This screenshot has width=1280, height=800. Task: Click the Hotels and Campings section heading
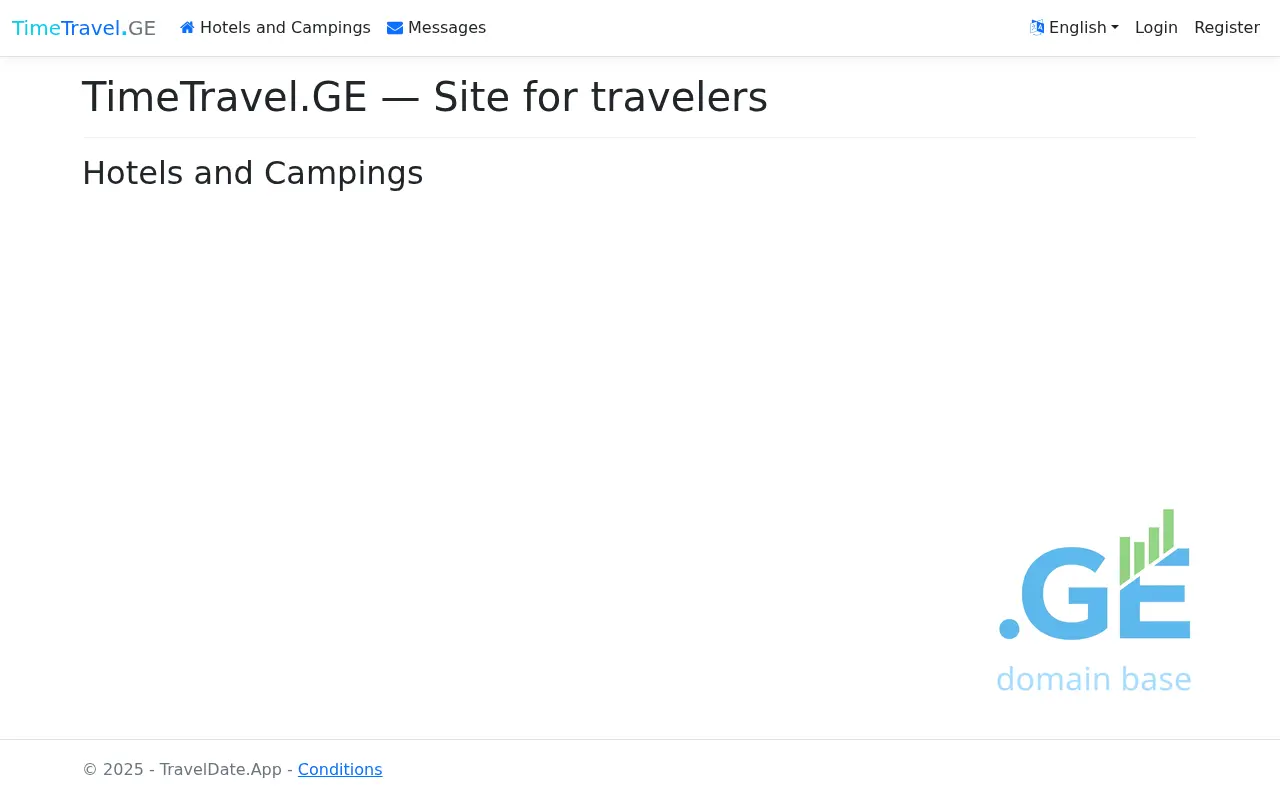pos(252,173)
